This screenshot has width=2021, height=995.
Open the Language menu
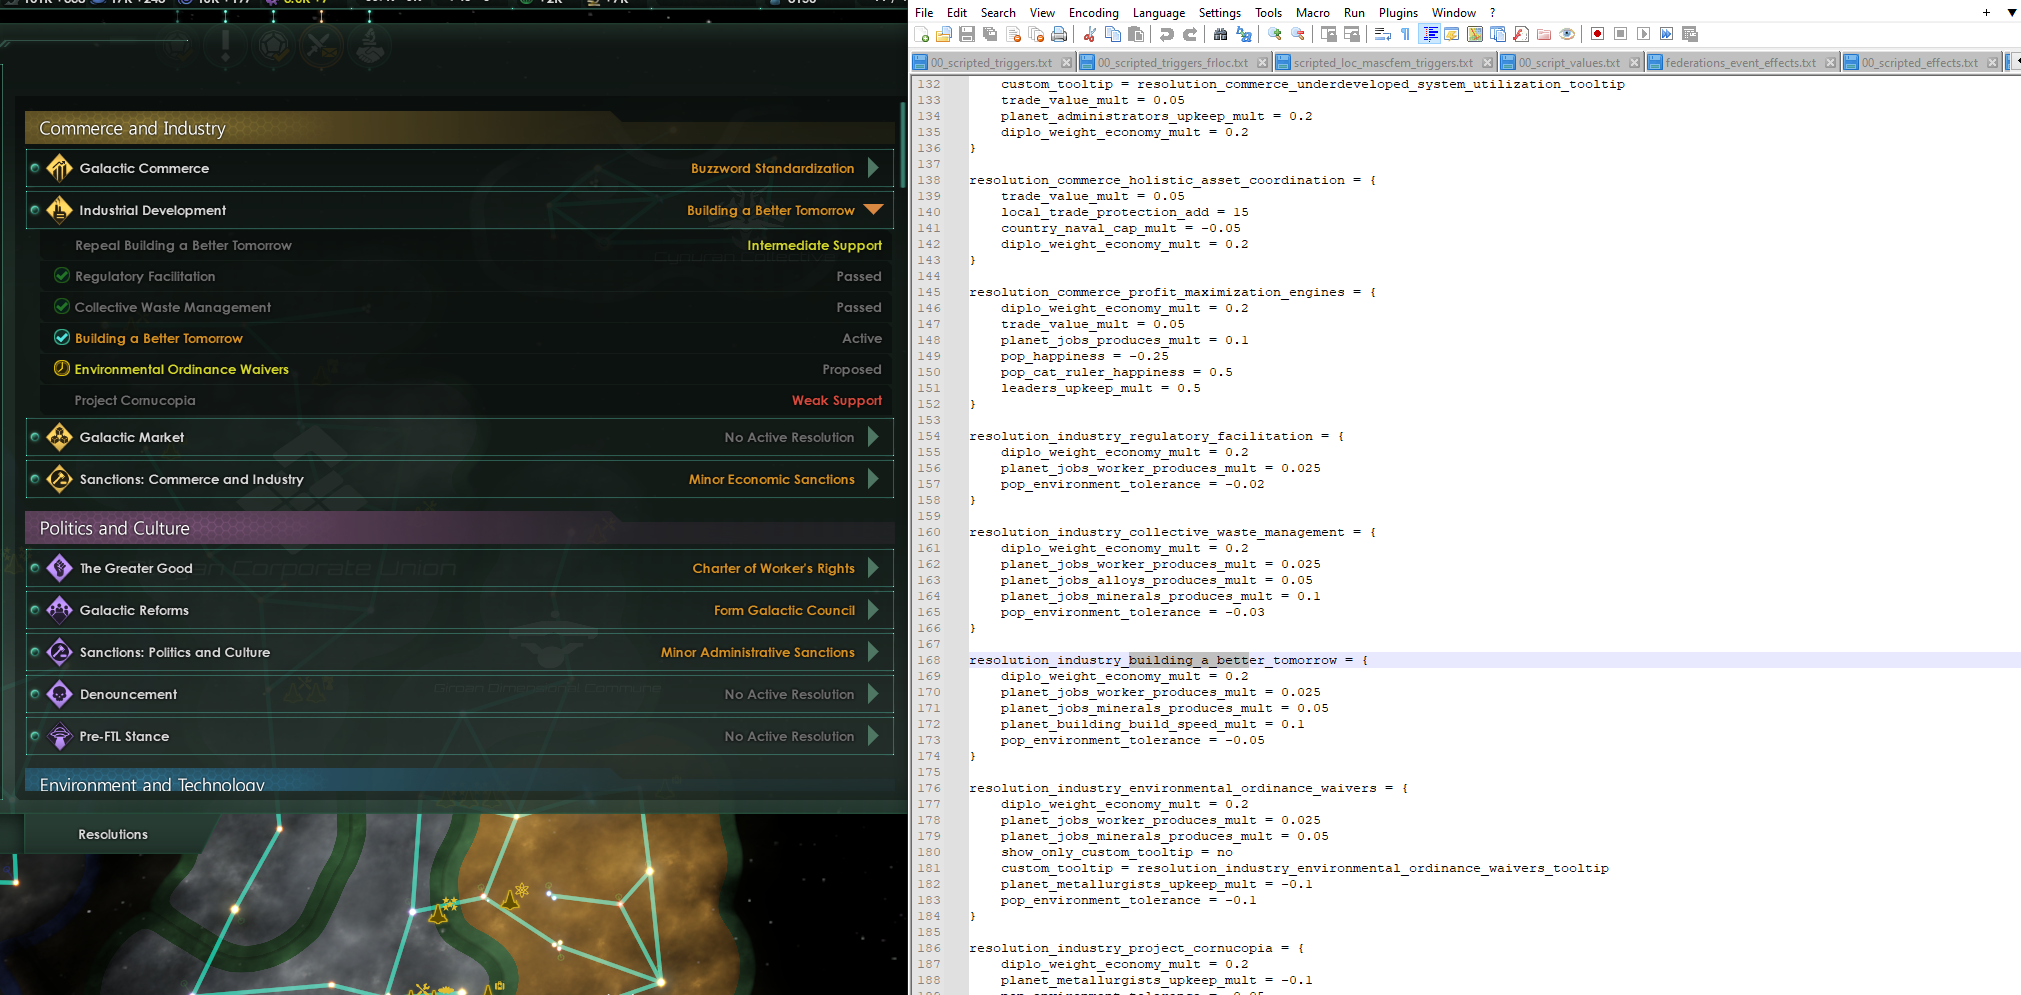pos(1158,13)
